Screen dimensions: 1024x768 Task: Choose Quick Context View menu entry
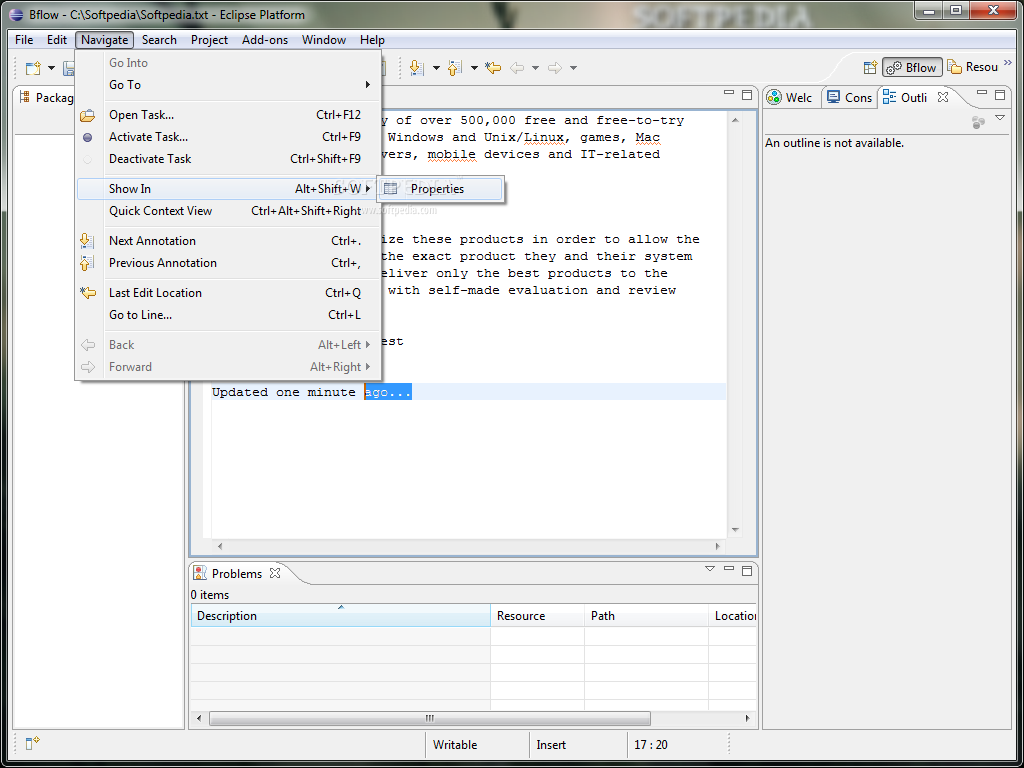coord(228,211)
